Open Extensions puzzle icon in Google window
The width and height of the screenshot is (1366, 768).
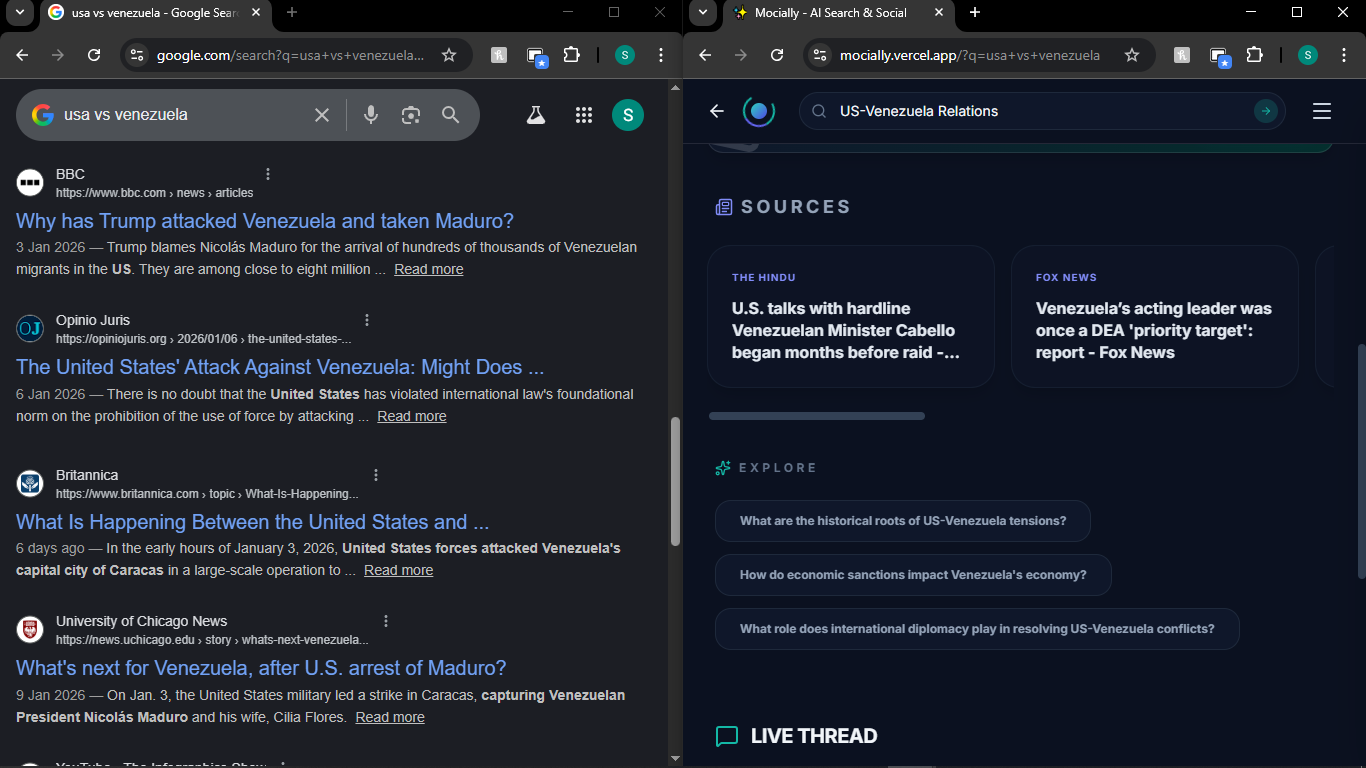coord(572,55)
